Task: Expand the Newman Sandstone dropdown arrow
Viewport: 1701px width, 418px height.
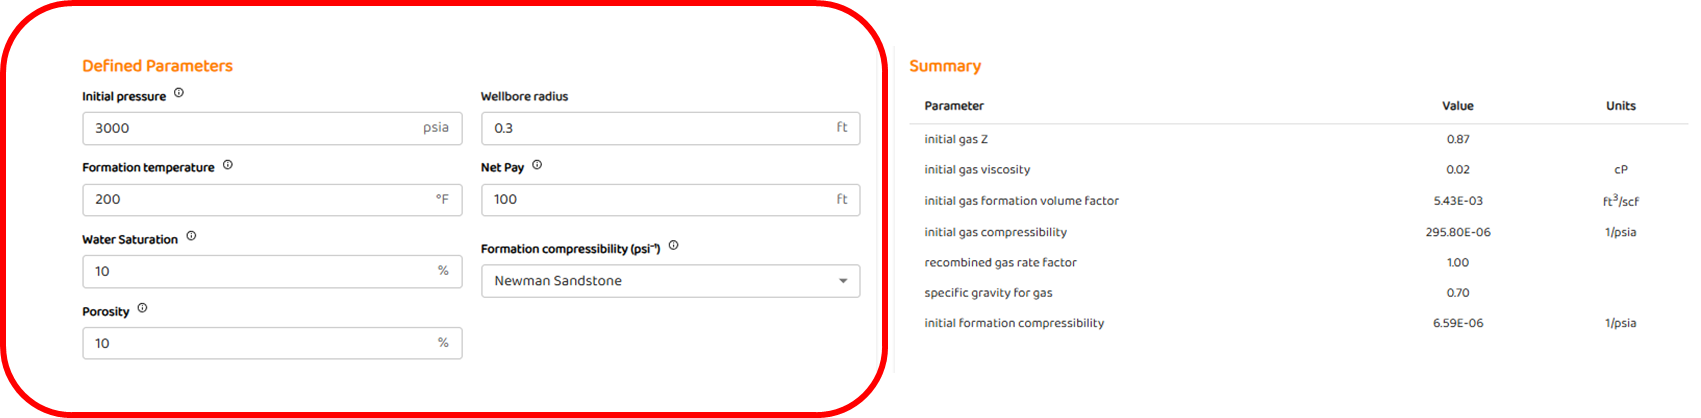Action: [843, 281]
